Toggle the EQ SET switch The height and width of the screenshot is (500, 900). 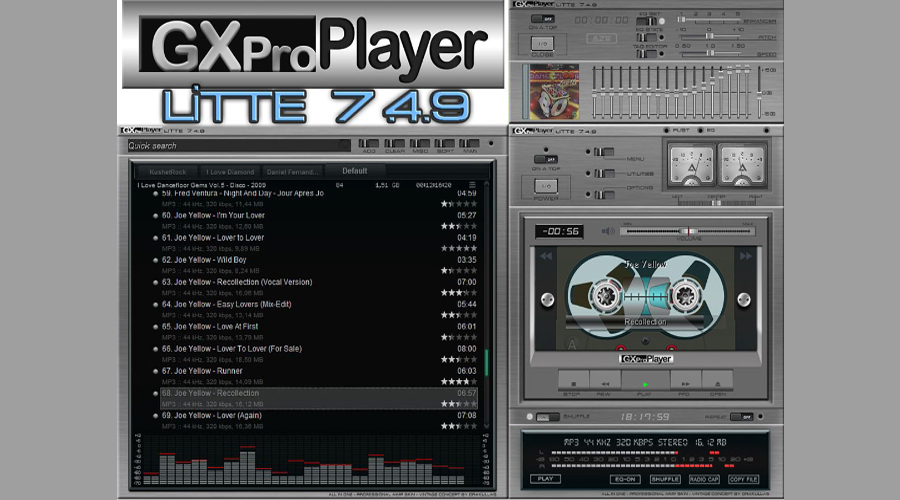tap(646, 21)
